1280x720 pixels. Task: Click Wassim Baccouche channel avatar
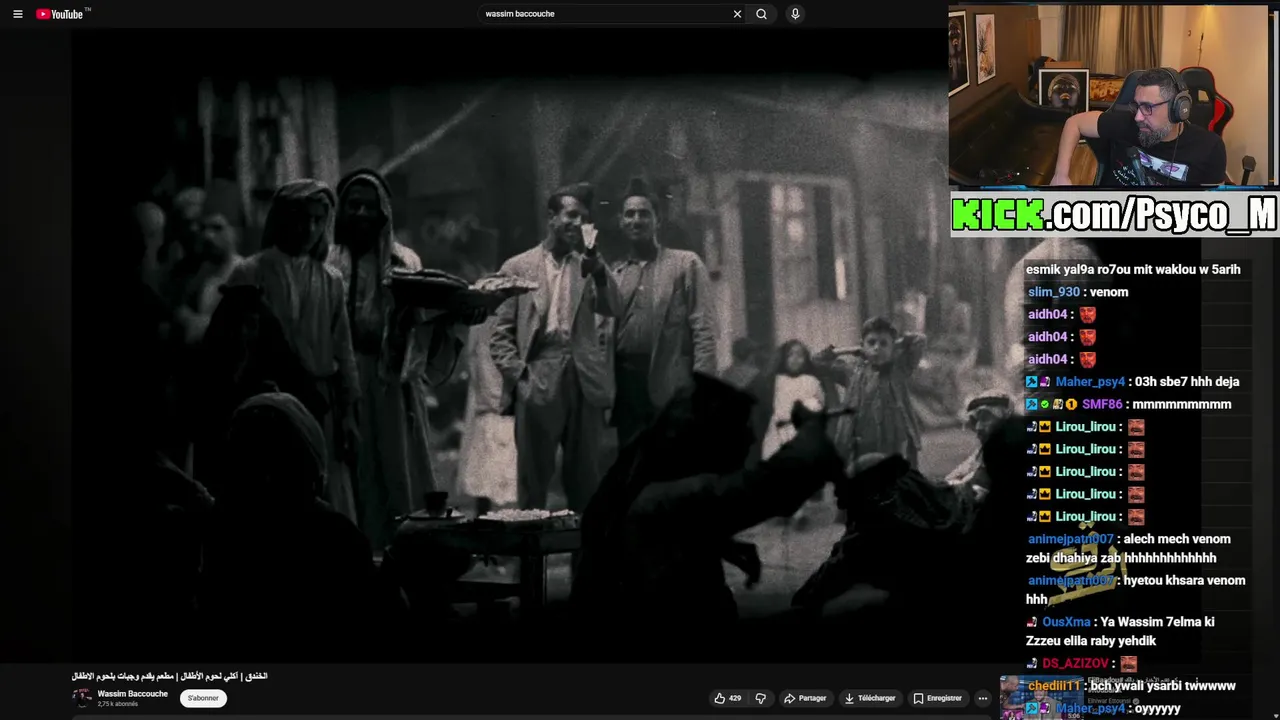[x=82, y=698]
